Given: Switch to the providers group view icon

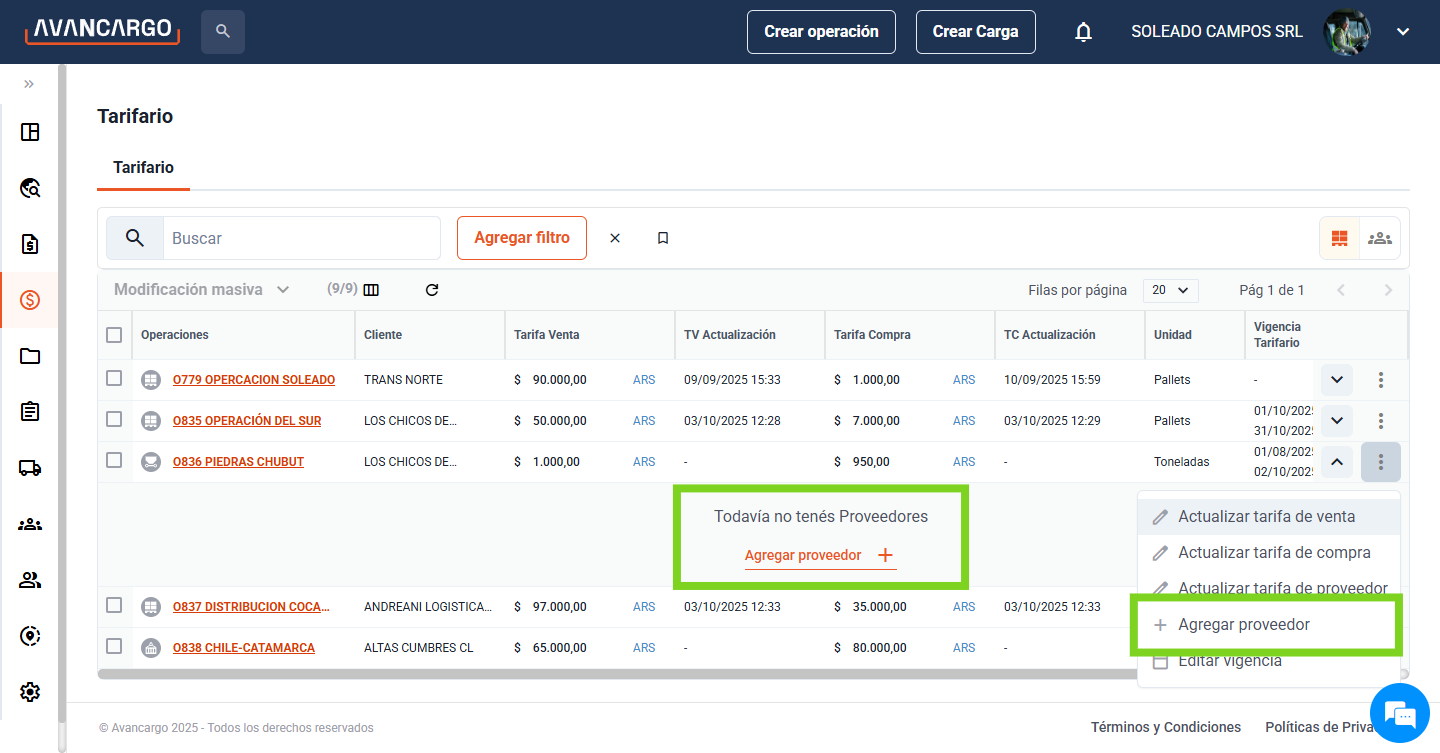Looking at the screenshot, I should (1380, 238).
